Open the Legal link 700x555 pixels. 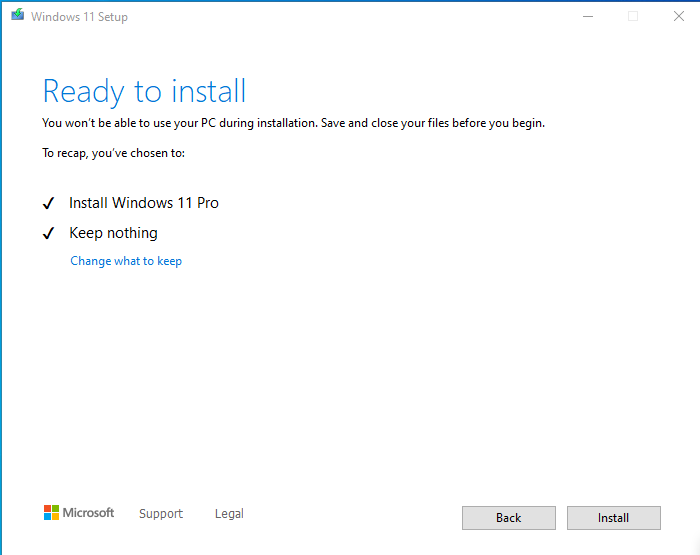click(229, 513)
